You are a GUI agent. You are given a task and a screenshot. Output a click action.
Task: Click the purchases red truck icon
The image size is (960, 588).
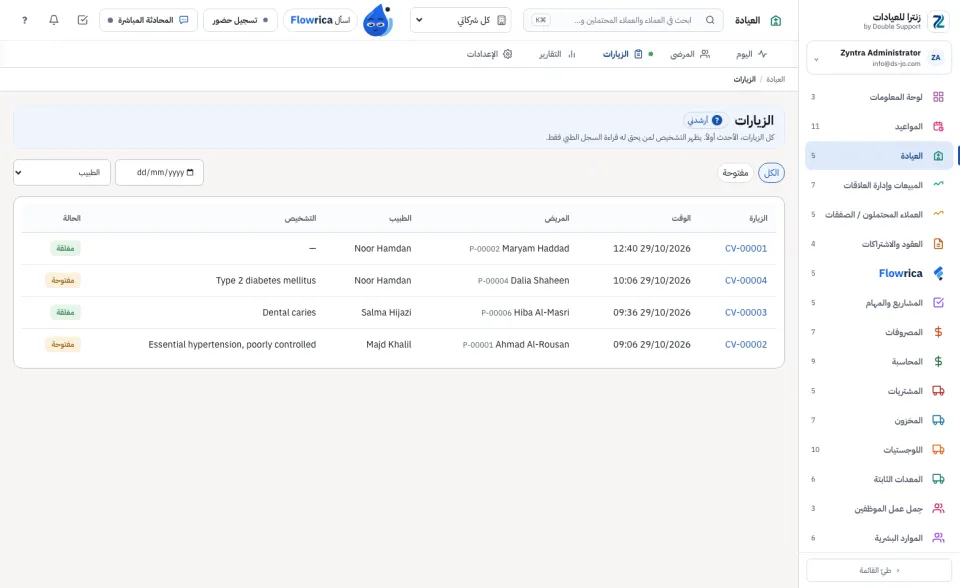tap(938, 391)
